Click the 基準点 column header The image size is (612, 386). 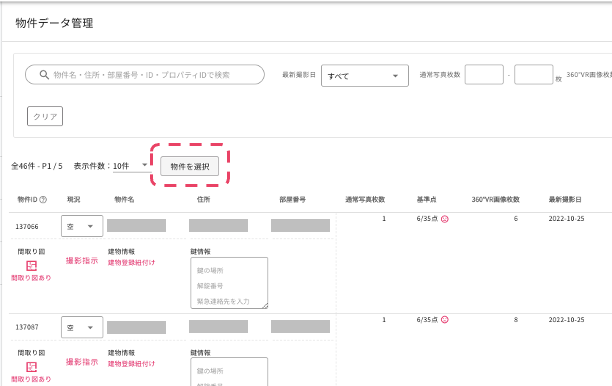427,199
